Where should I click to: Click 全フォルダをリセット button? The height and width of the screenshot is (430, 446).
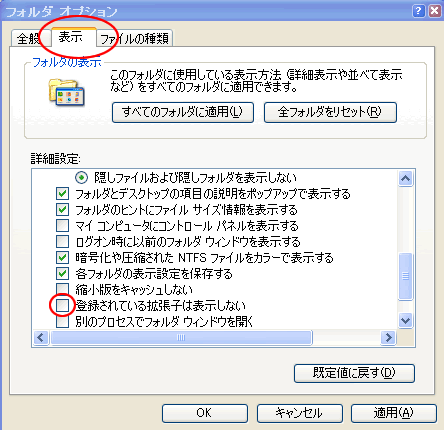(330, 112)
